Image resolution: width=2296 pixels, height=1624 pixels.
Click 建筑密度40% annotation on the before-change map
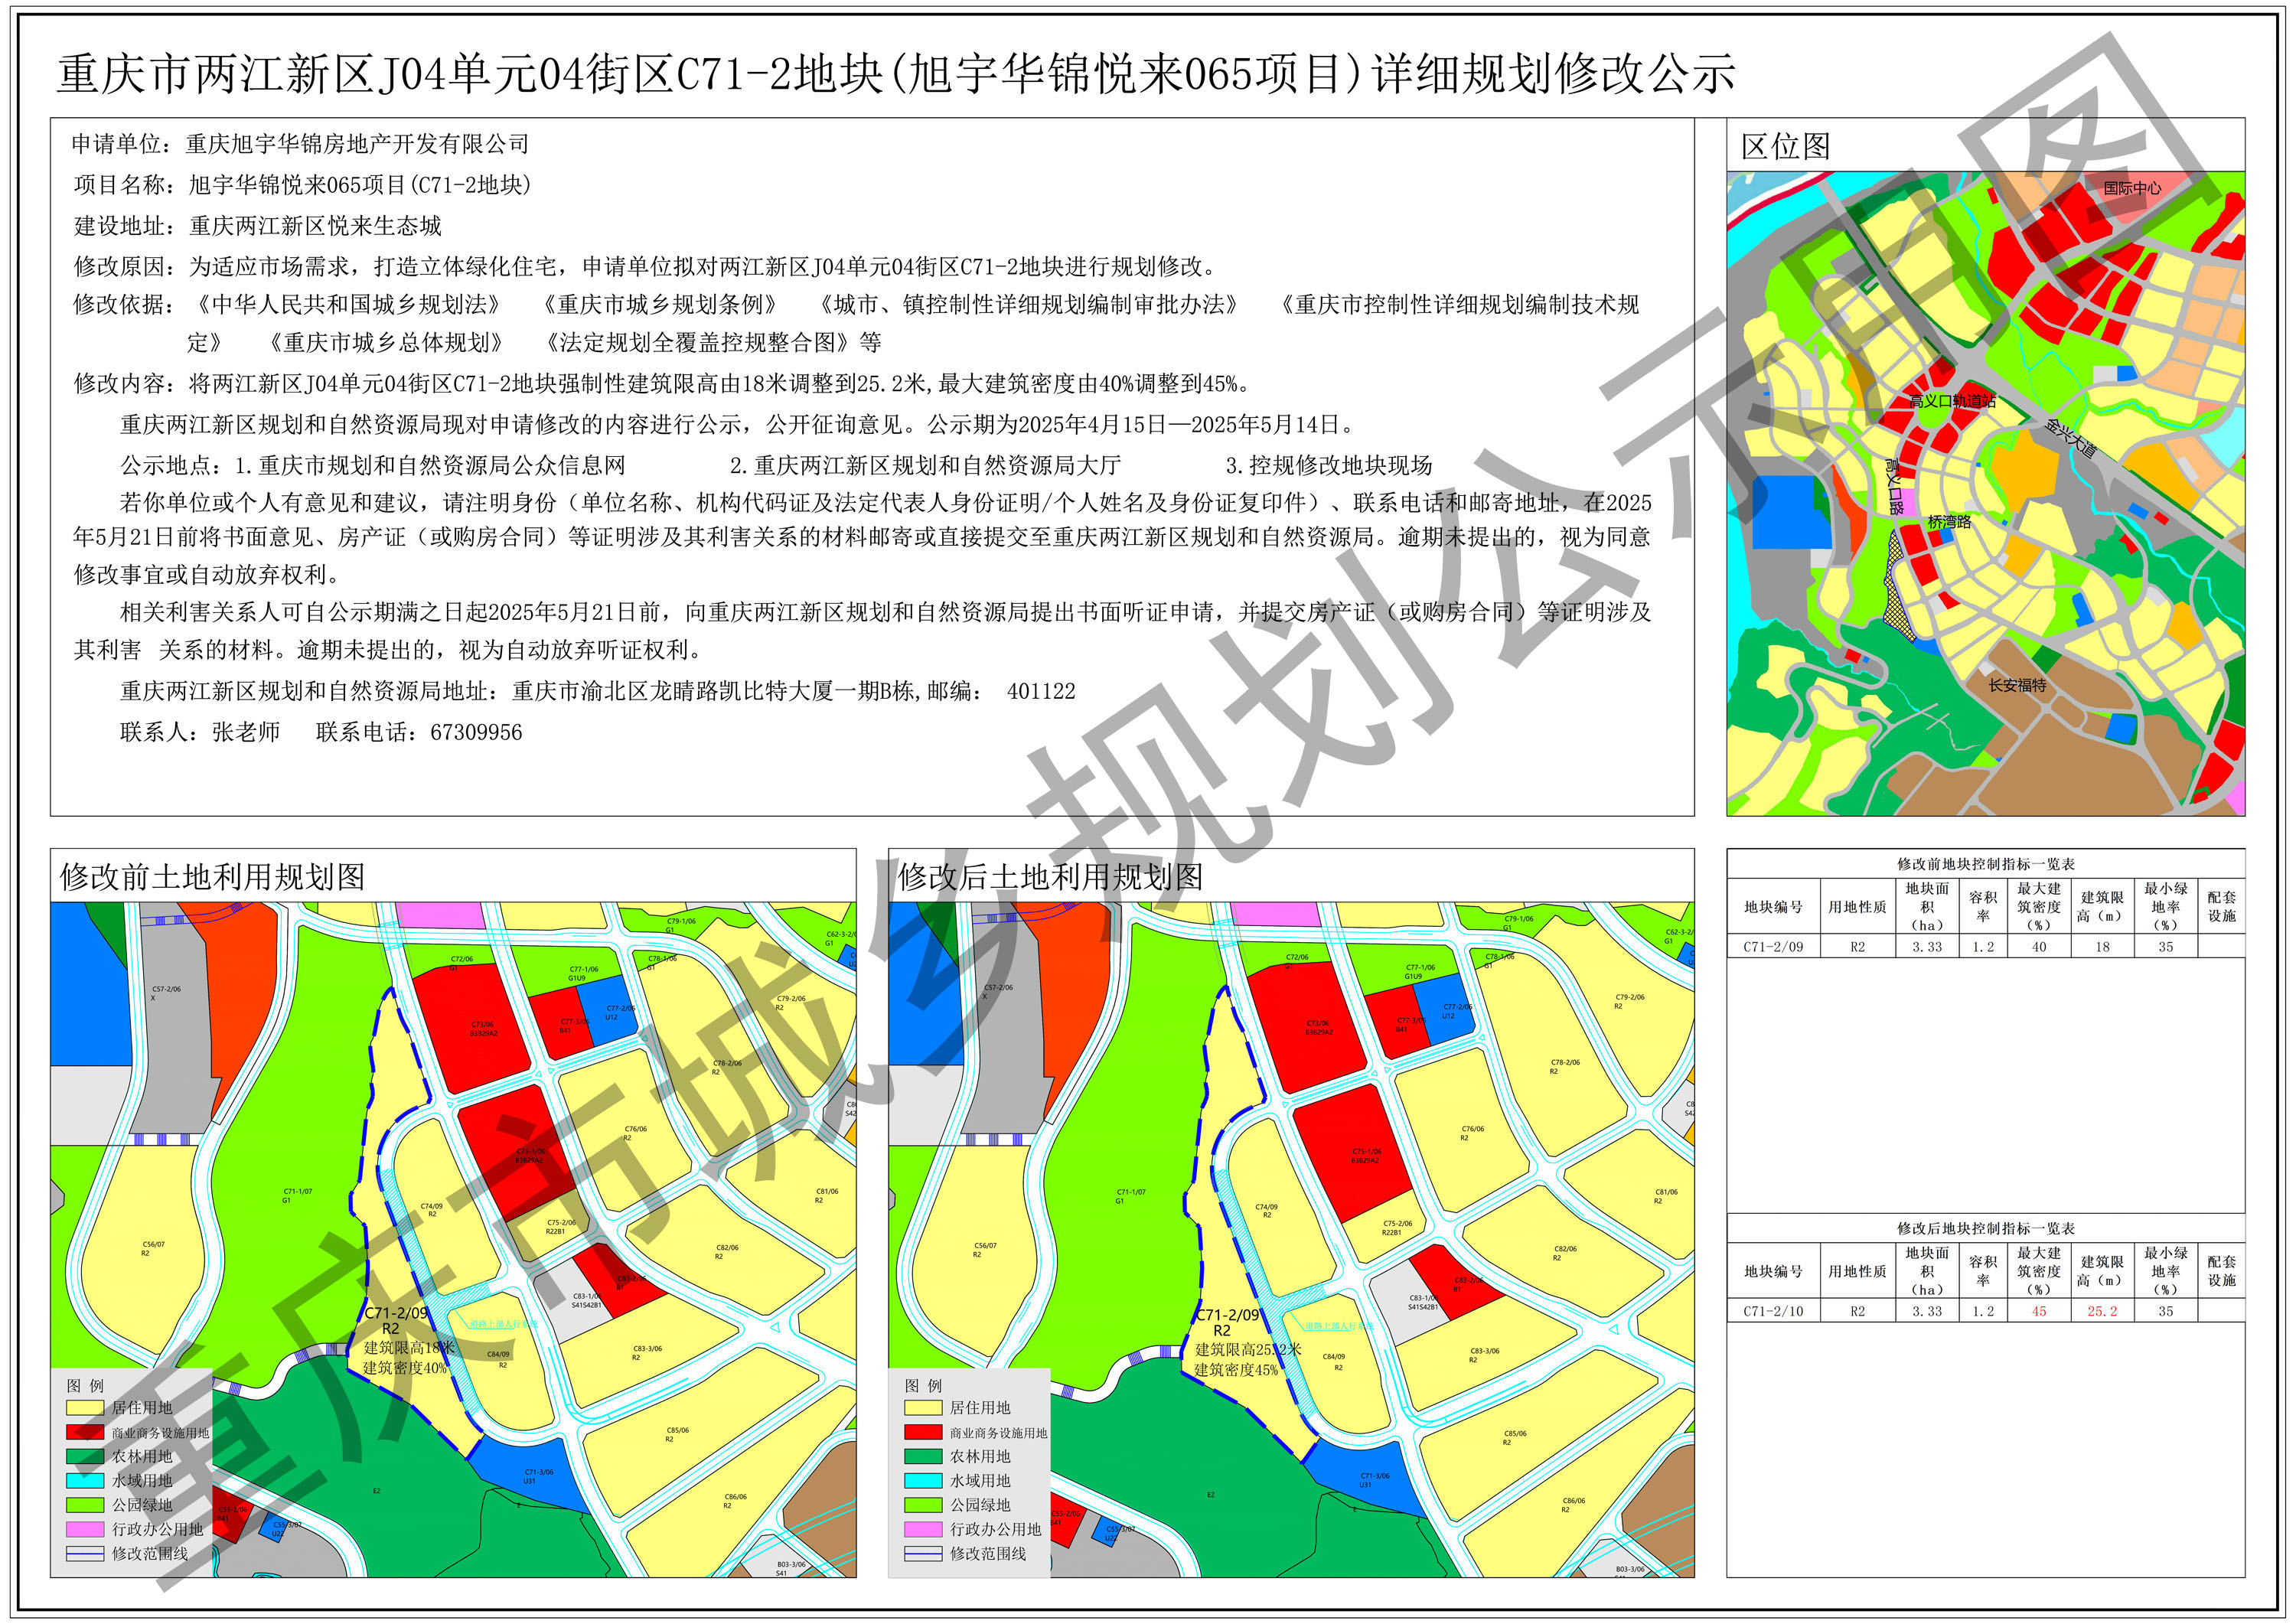point(405,1368)
